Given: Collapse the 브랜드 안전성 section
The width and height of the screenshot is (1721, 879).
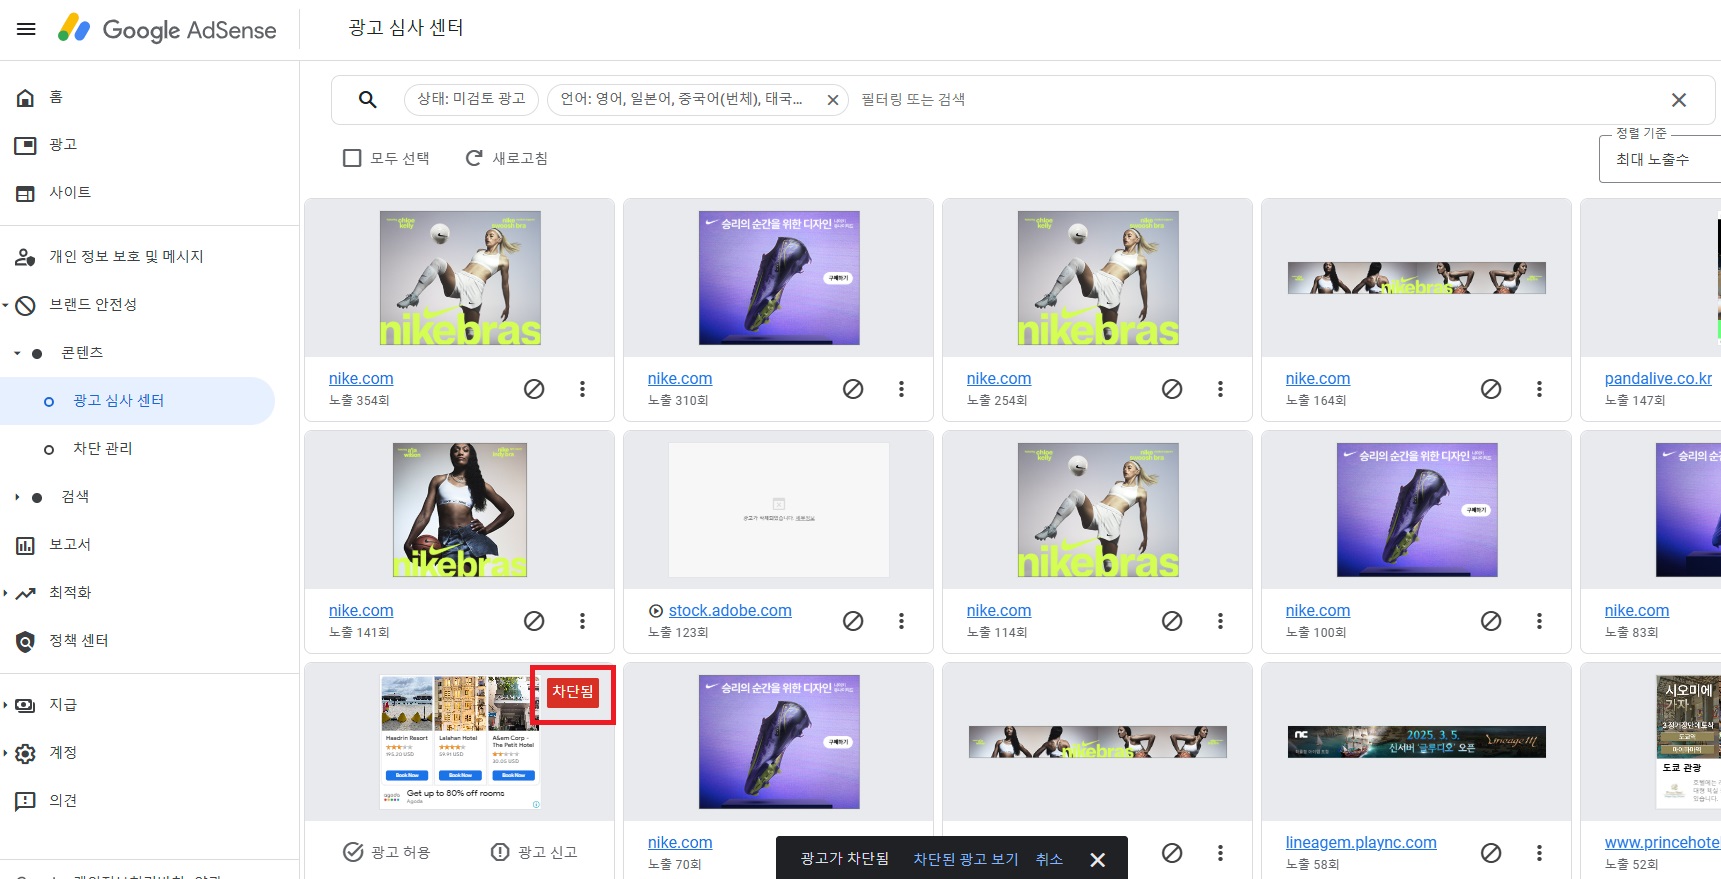Looking at the screenshot, I should click(x=5, y=305).
